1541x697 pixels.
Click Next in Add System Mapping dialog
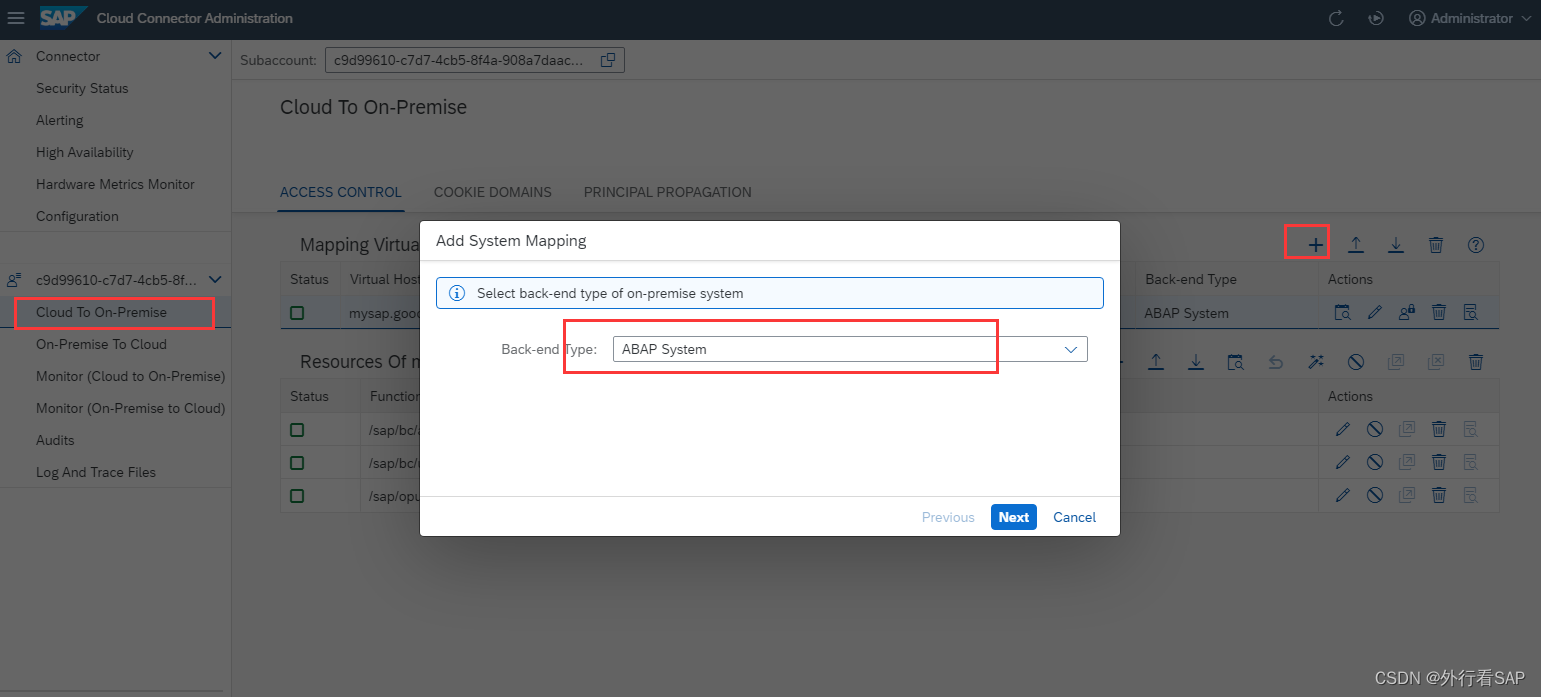[x=1014, y=517]
